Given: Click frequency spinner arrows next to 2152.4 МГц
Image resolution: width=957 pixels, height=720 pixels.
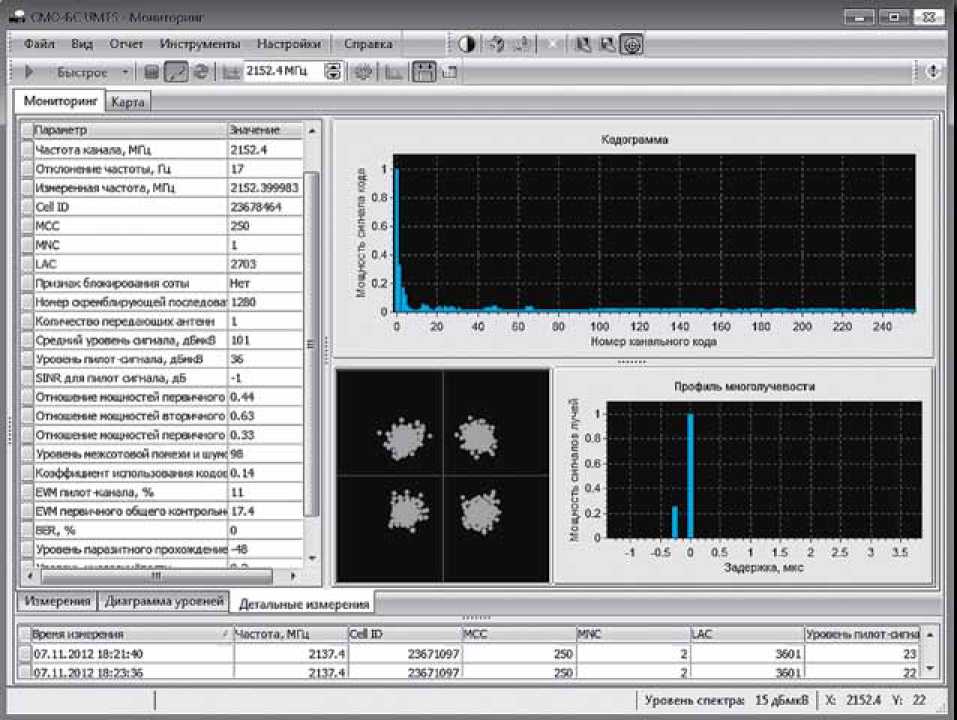Looking at the screenshot, I should coord(334,72).
